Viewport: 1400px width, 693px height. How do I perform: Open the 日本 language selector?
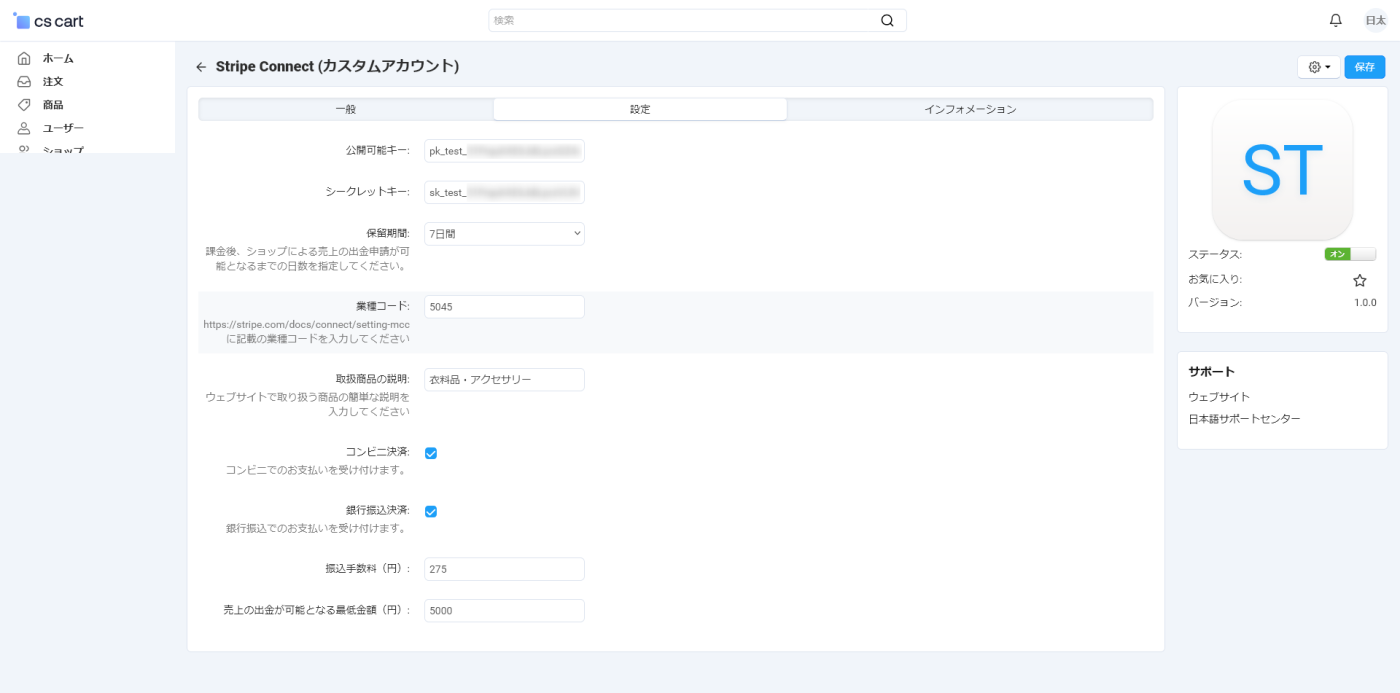pyautogui.click(x=1375, y=20)
